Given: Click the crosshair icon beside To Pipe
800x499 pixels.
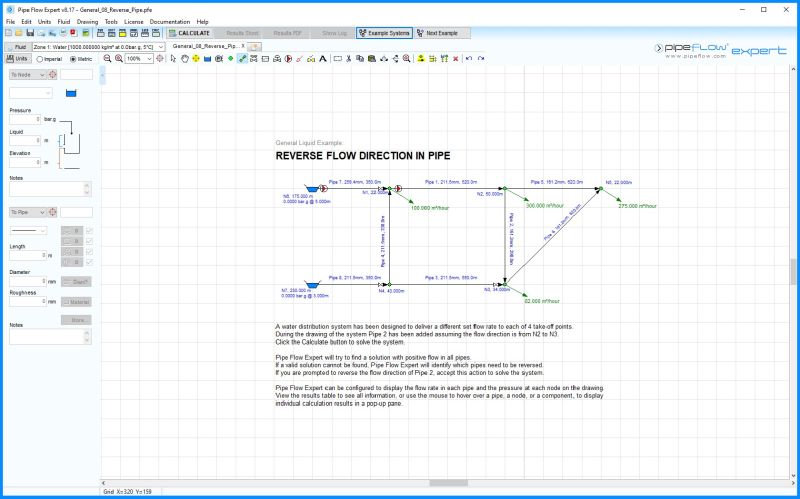Looking at the screenshot, I should (53, 212).
